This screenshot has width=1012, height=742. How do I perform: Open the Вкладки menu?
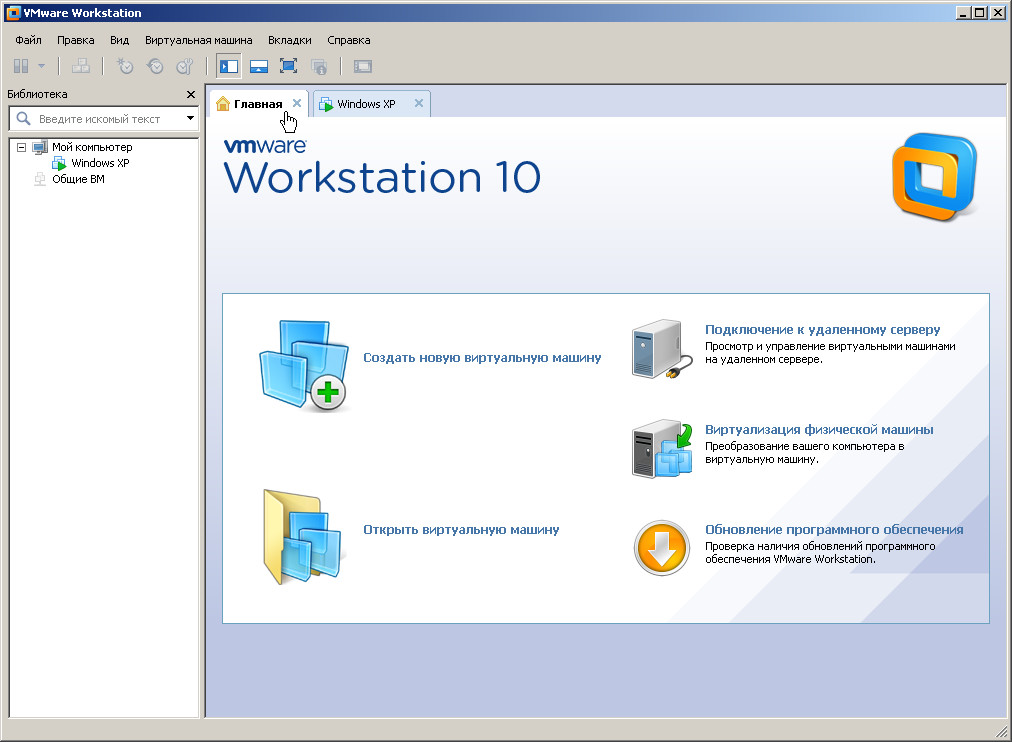pyautogui.click(x=290, y=40)
